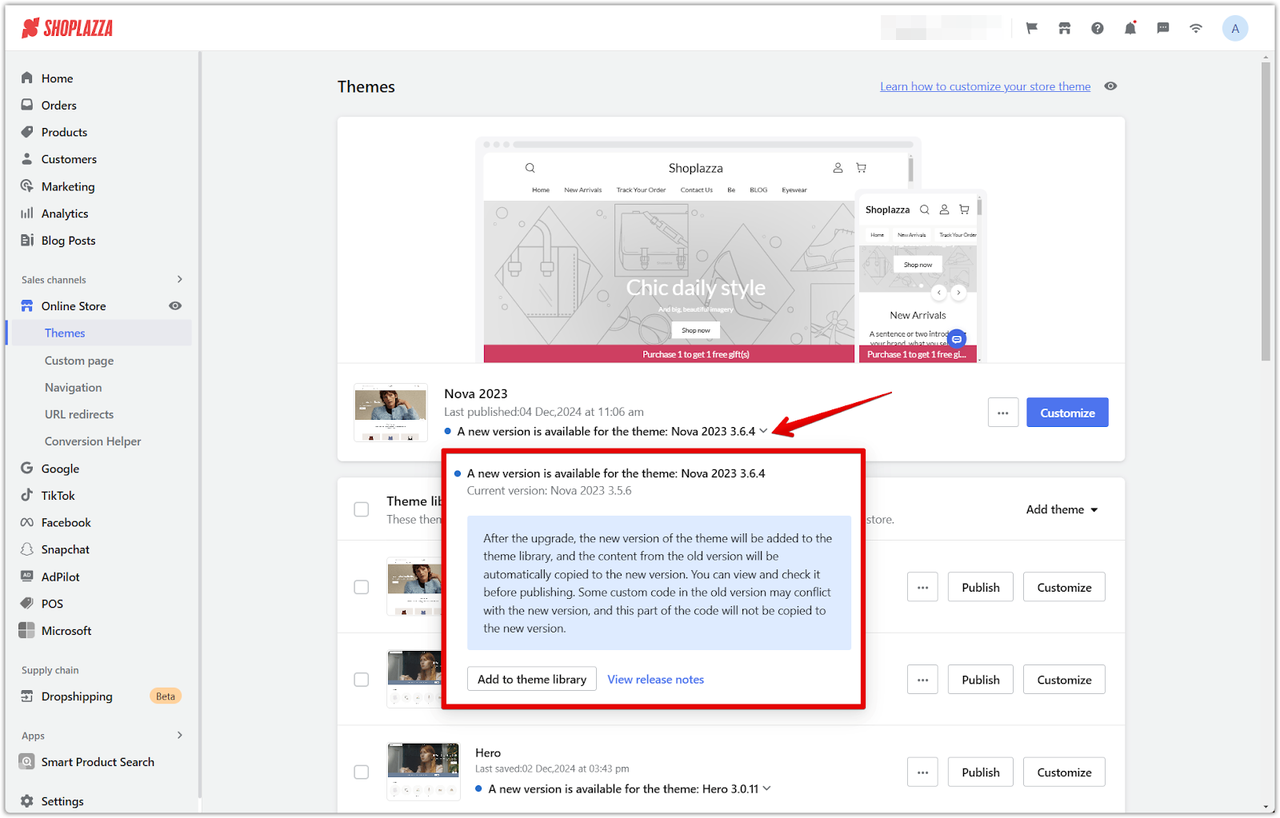
Task: Tick the checkbox next to Hero theme
Action: point(361,772)
